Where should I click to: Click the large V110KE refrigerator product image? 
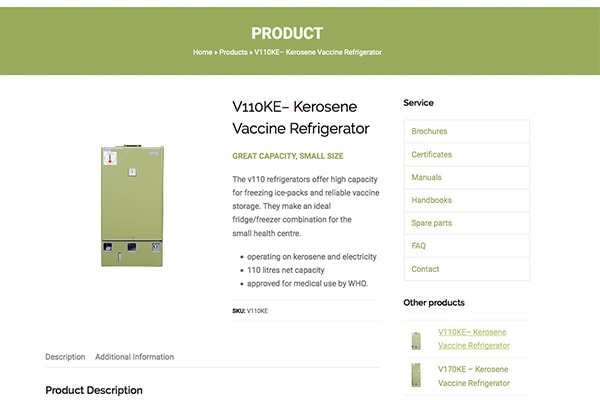(x=132, y=206)
